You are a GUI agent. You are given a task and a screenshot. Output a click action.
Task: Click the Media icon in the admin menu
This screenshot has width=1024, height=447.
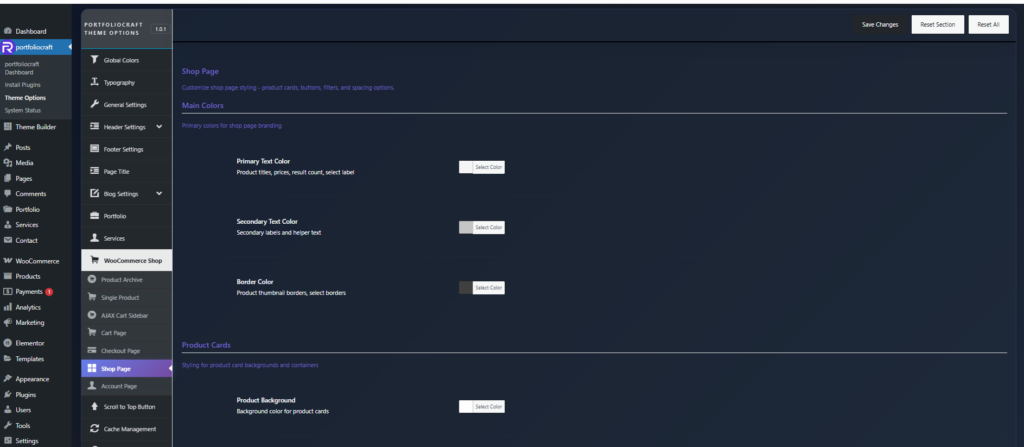[x=8, y=162]
